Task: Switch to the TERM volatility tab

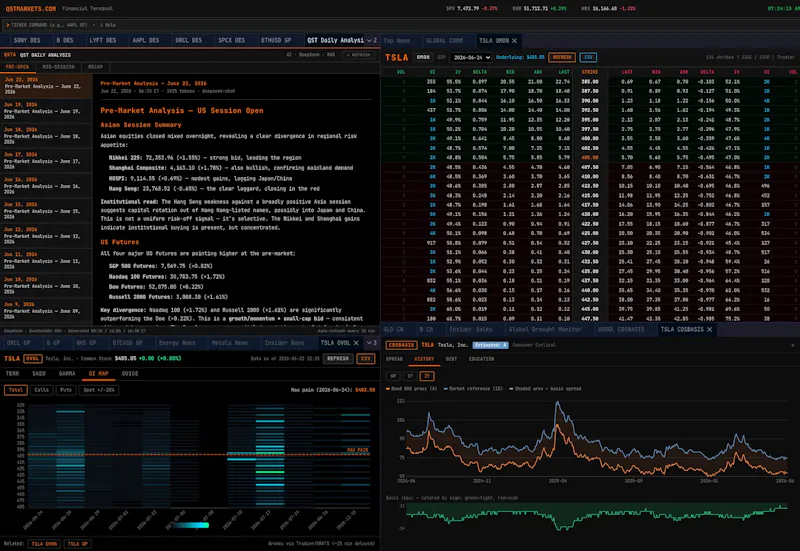Action: (x=12, y=374)
